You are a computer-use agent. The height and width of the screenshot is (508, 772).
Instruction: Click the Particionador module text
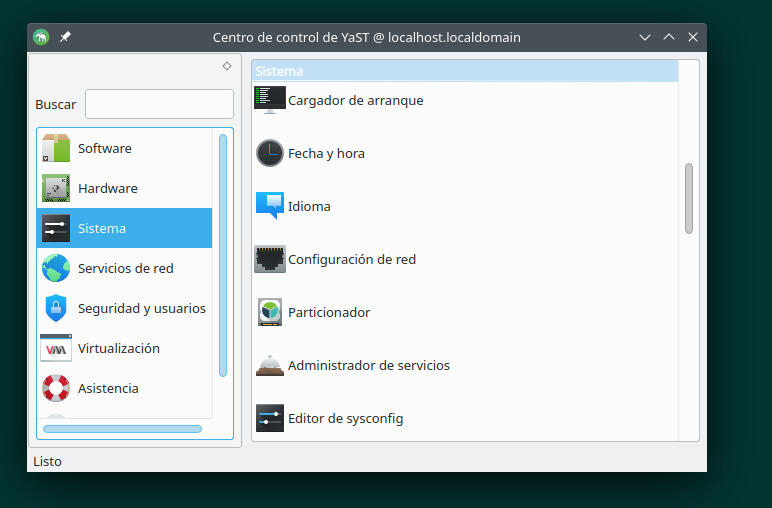329,313
